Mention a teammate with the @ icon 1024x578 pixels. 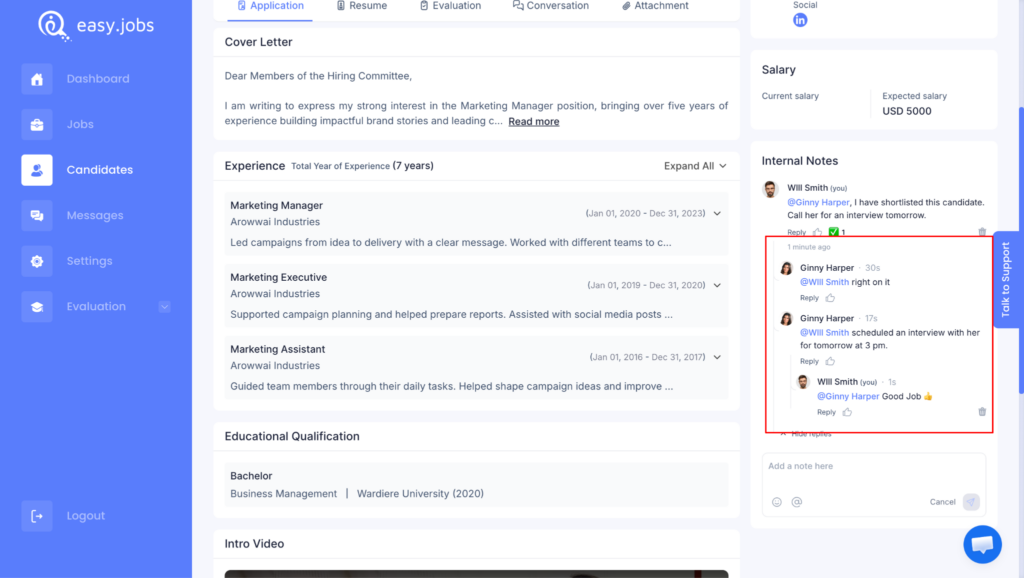tap(797, 502)
